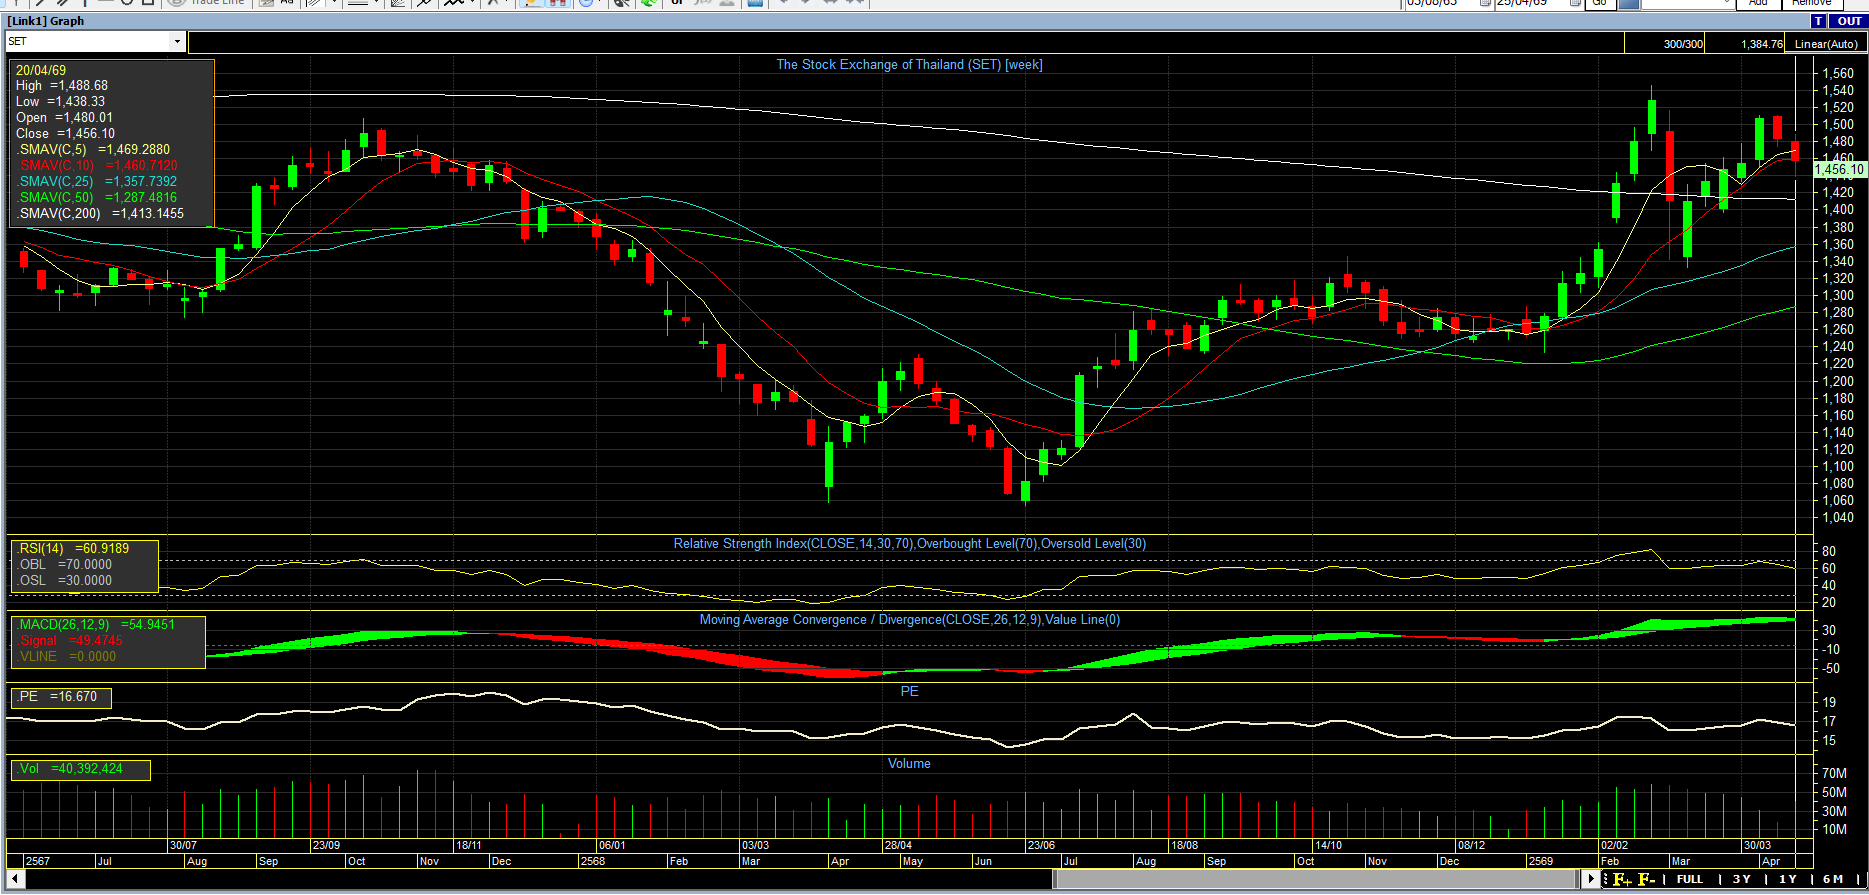Set chart range to 6 M

[x=1833, y=879]
